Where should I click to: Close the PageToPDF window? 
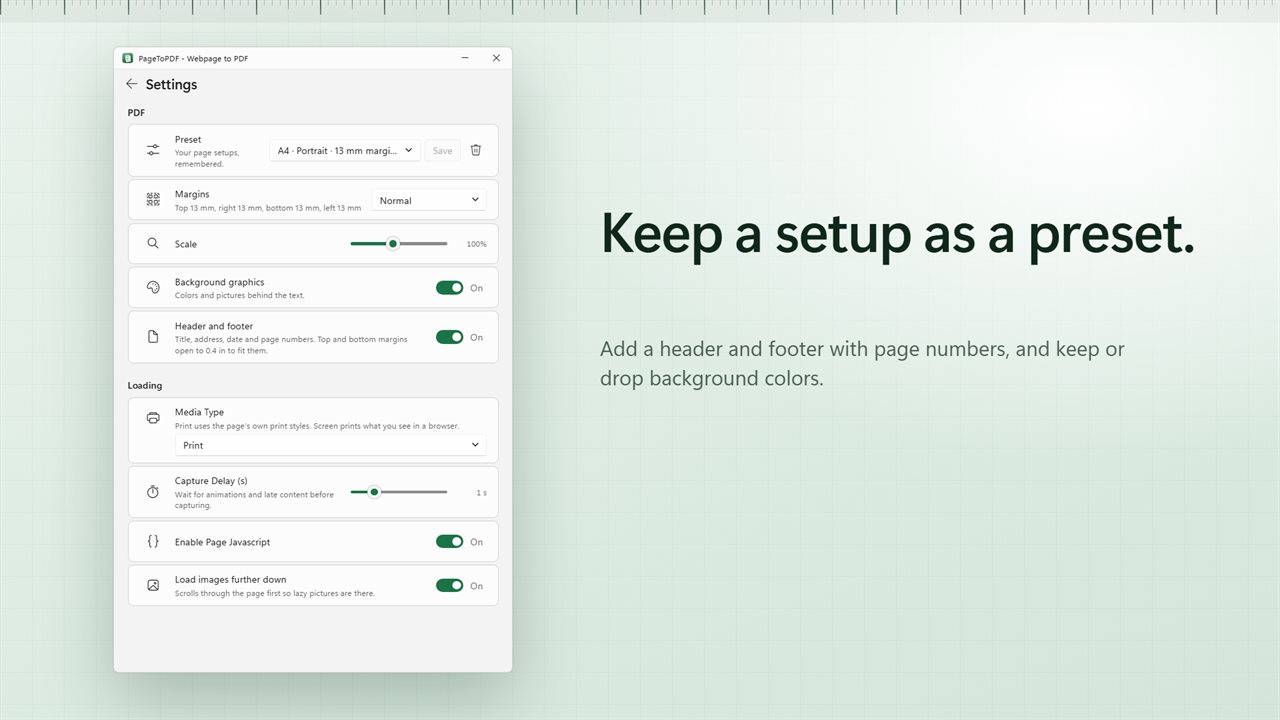496,58
